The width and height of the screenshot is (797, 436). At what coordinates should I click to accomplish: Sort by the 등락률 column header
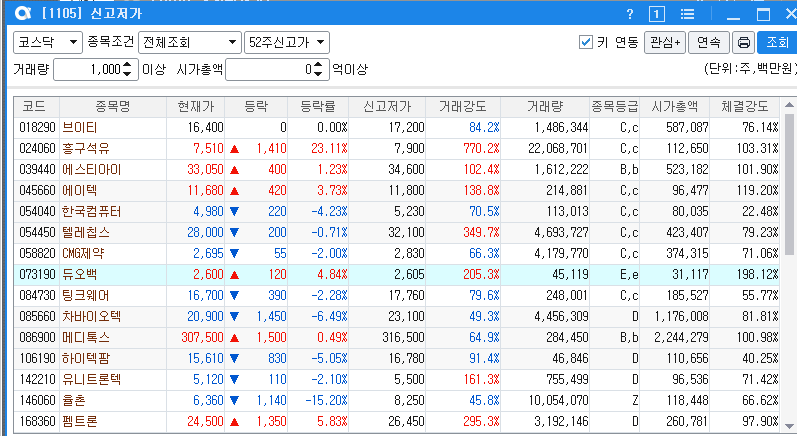click(318, 107)
